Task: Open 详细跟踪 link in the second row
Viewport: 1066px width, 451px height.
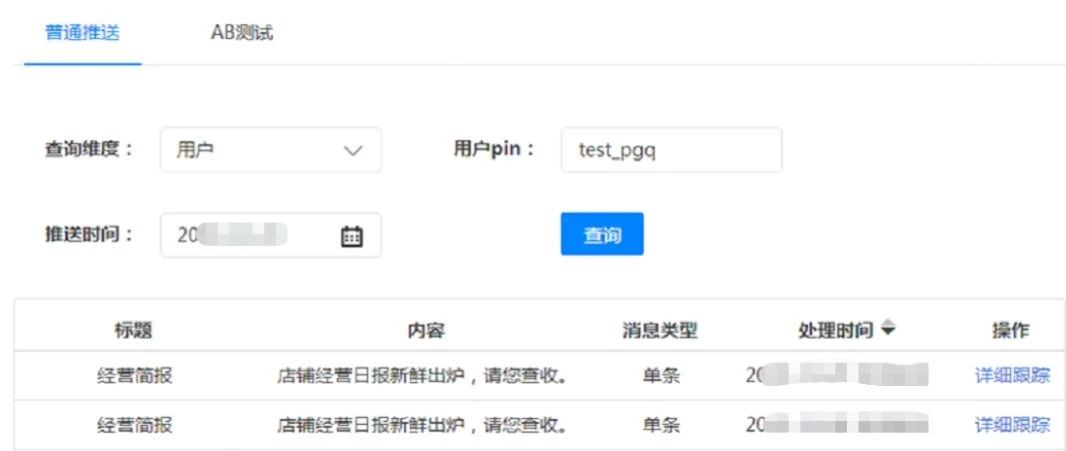Action: [x=1012, y=425]
